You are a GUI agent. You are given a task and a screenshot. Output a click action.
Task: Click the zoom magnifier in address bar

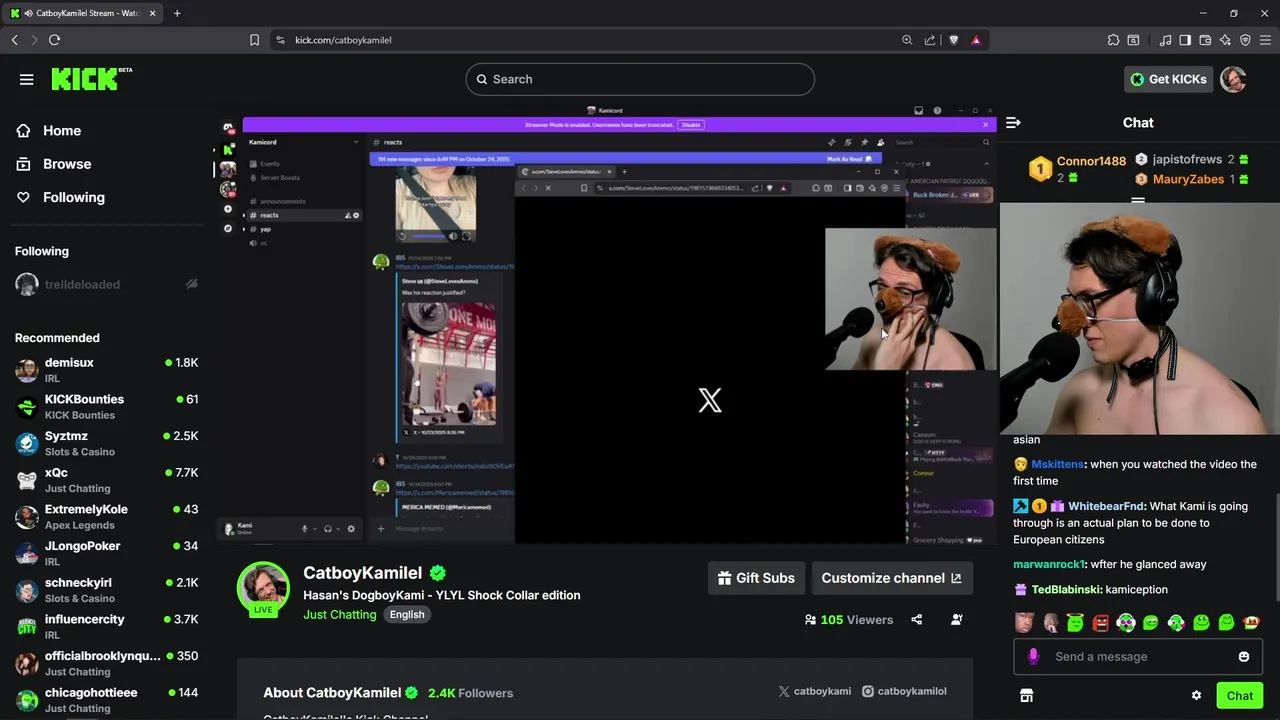(907, 40)
